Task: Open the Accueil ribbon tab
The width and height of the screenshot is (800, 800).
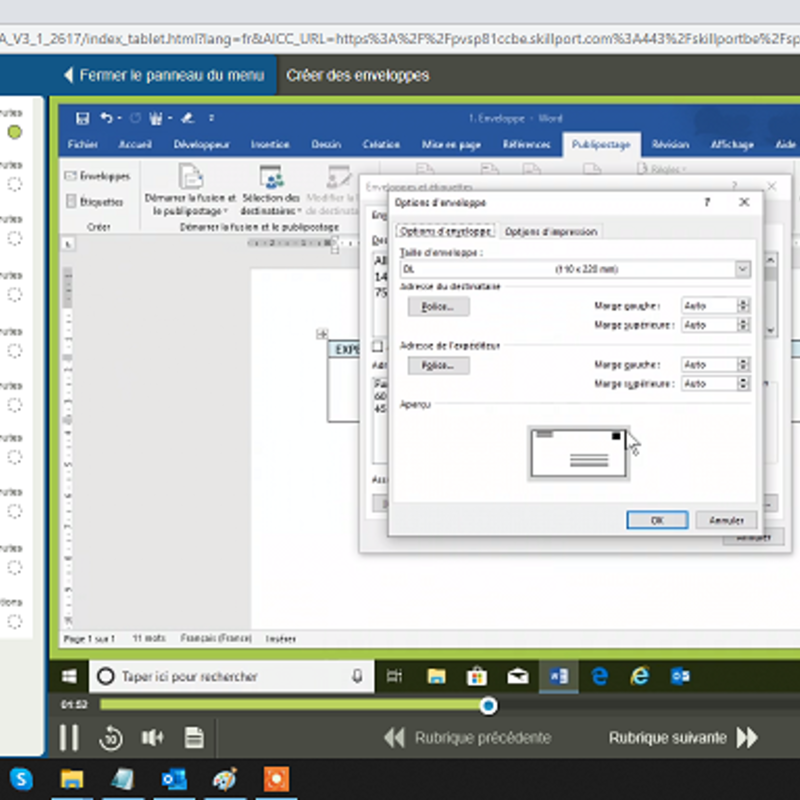Action: (135, 144)
